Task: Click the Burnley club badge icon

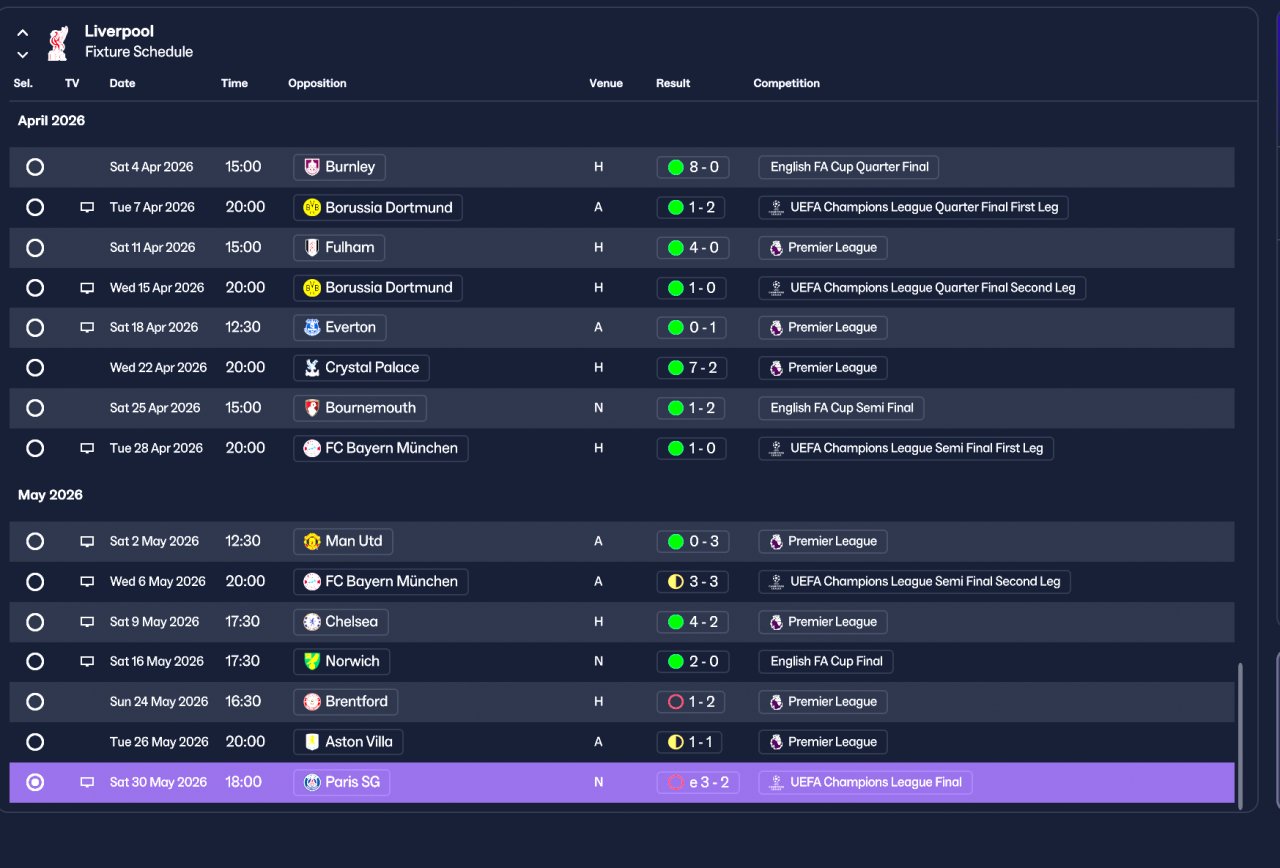Action: 312,167
